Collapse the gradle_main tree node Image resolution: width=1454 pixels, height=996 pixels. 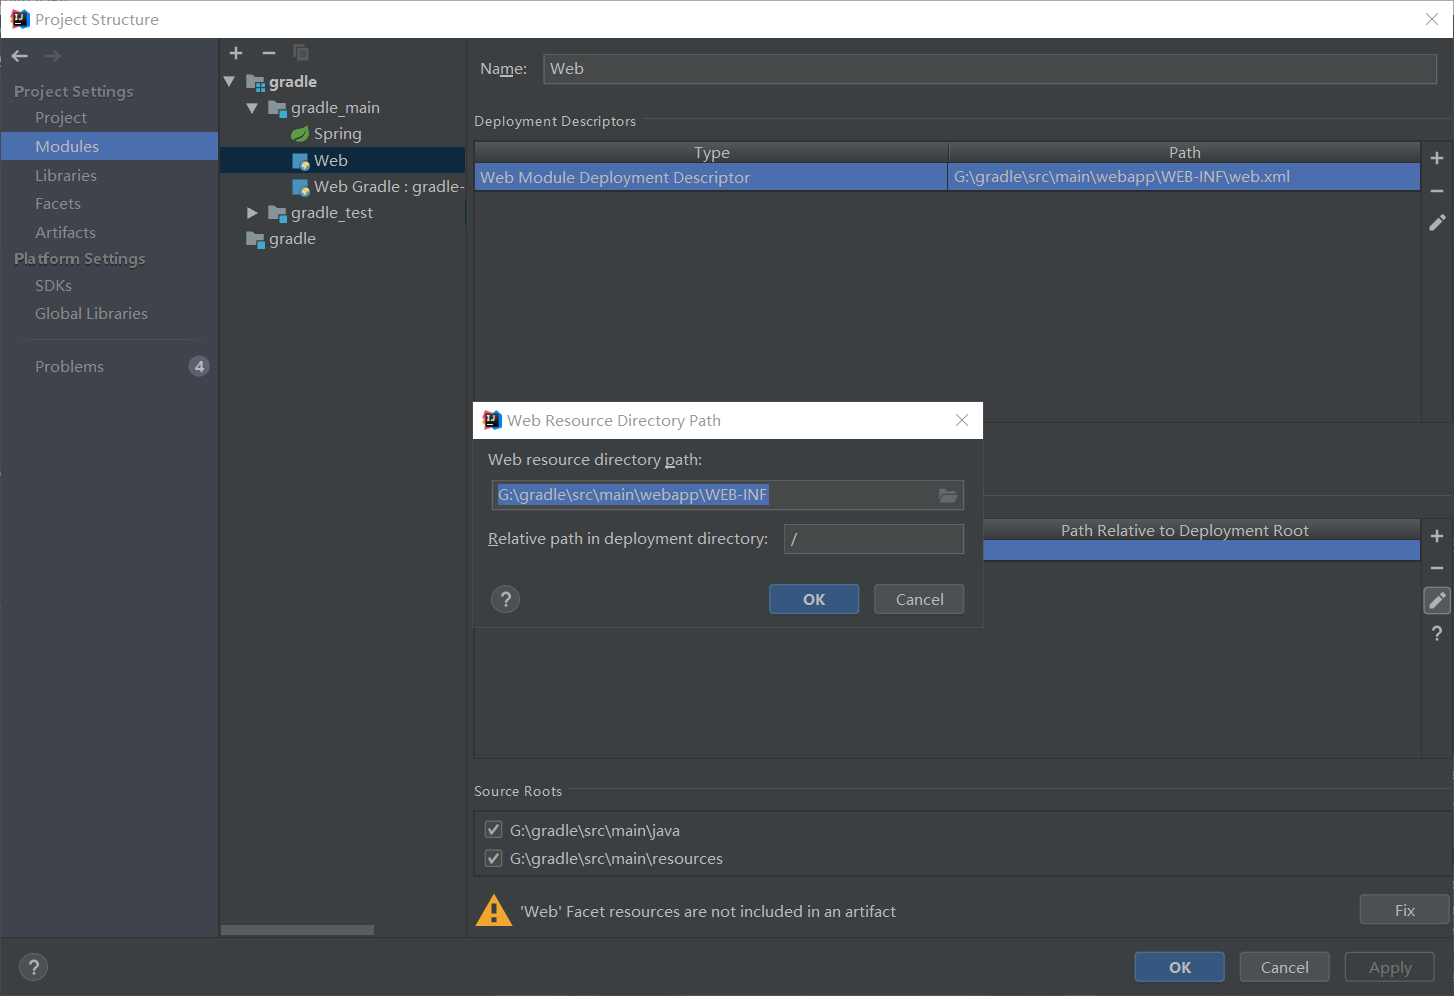[251, 107]
